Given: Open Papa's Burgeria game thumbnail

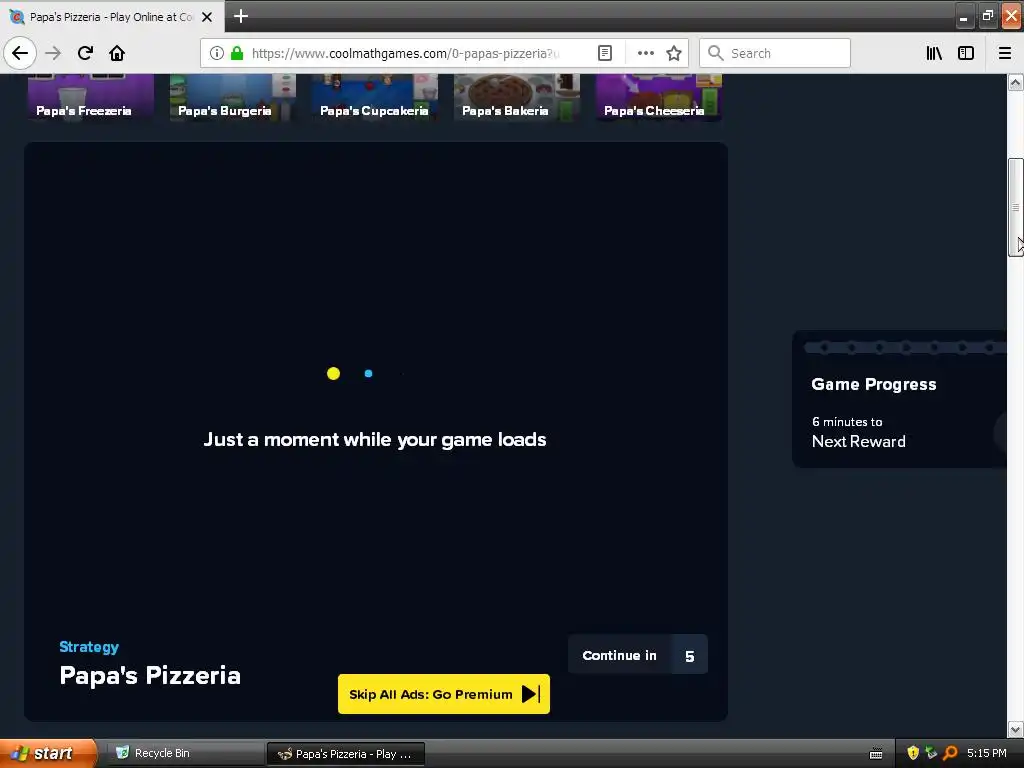Looking at the screenshot, I should pyautogui.click(x=232, y=97).
